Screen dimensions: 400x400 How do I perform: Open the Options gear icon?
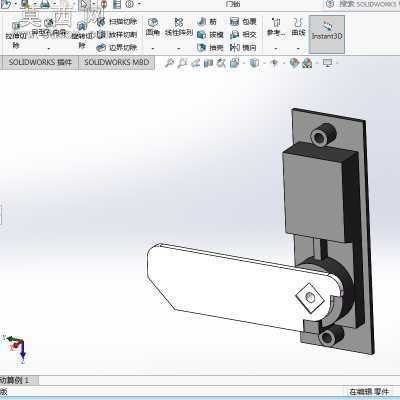129,4
